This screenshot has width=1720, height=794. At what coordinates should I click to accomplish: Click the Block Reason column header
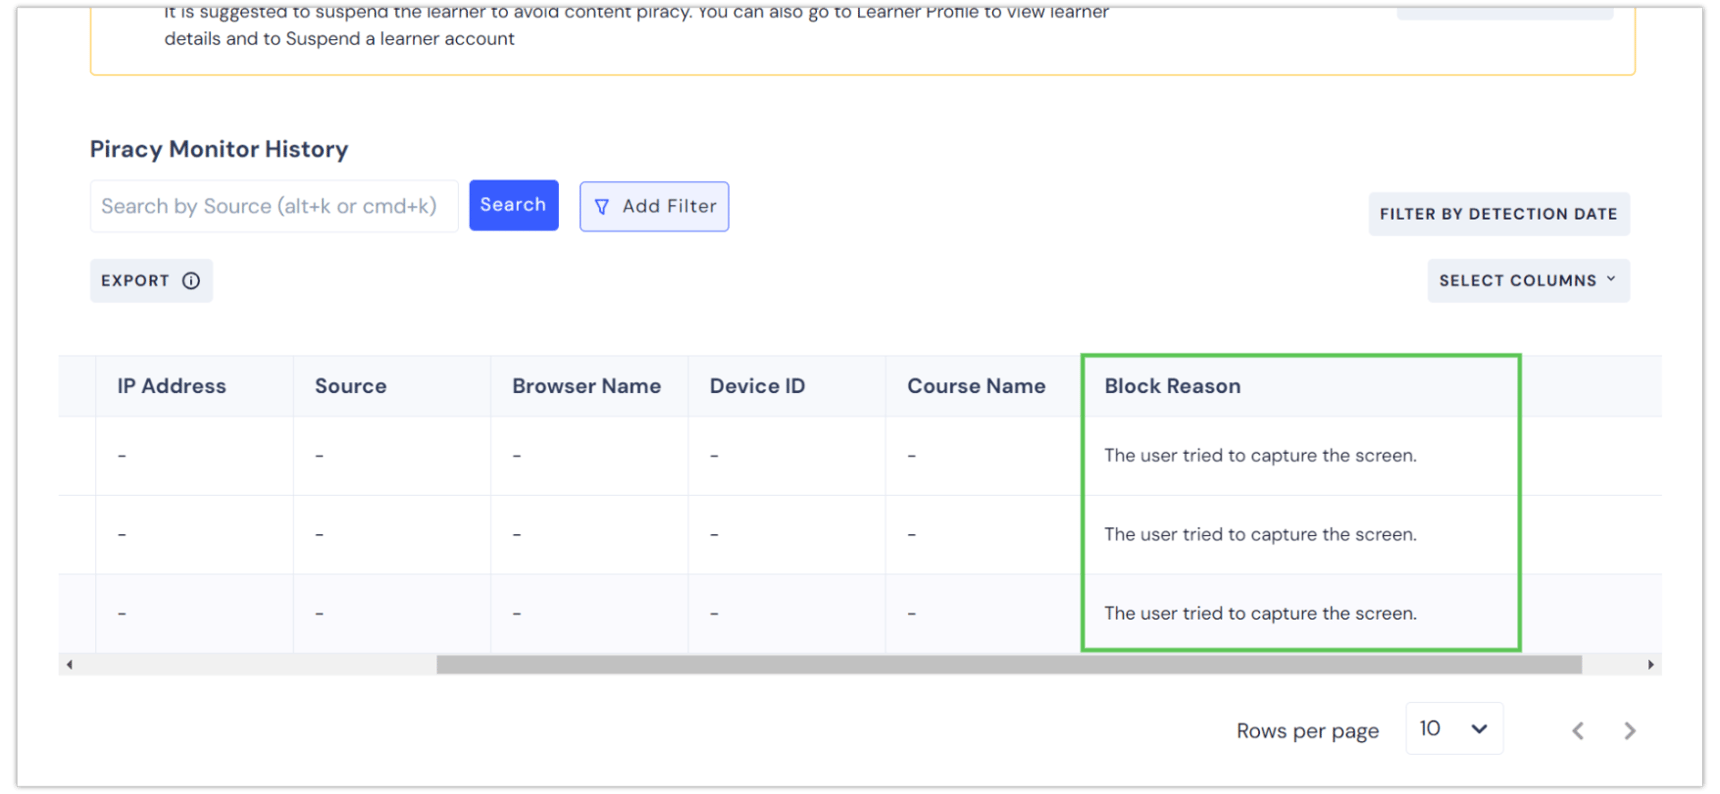coord(1172,386)
